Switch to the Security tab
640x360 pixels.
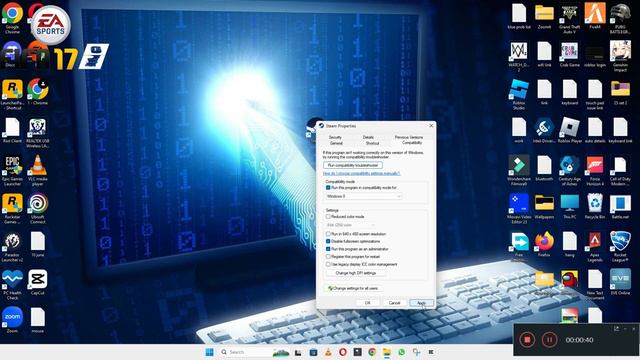click(x=335, y=137)
